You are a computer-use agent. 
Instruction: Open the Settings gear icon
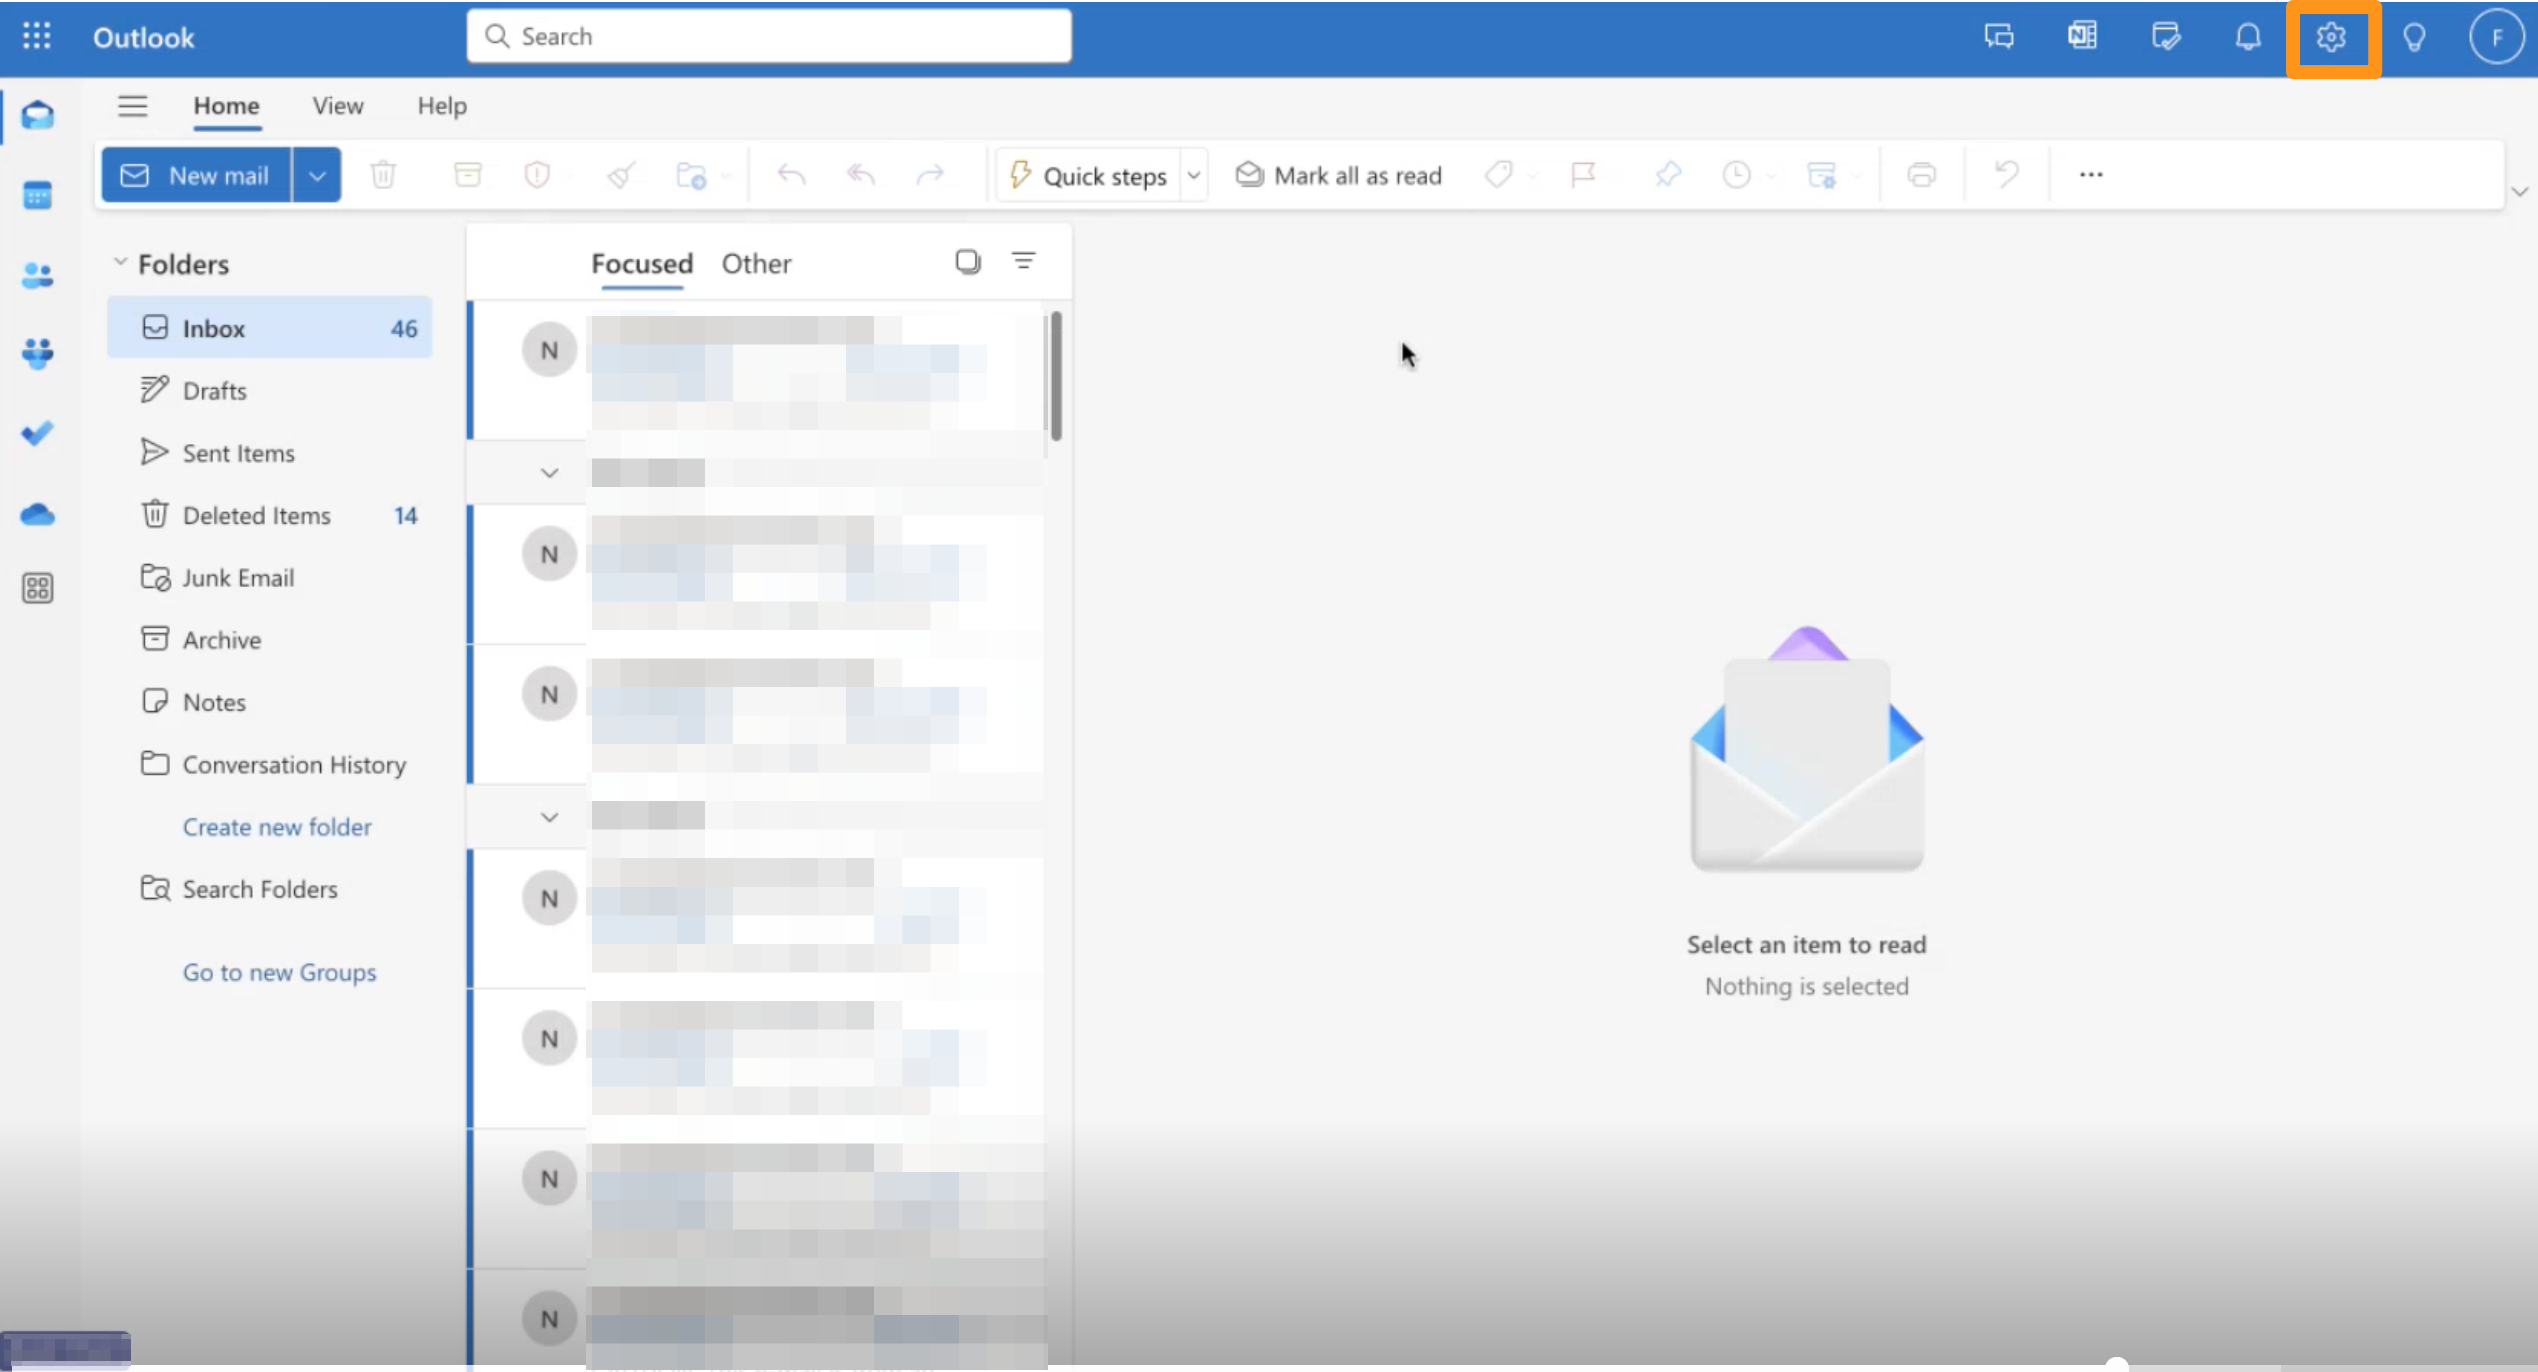2332,38
